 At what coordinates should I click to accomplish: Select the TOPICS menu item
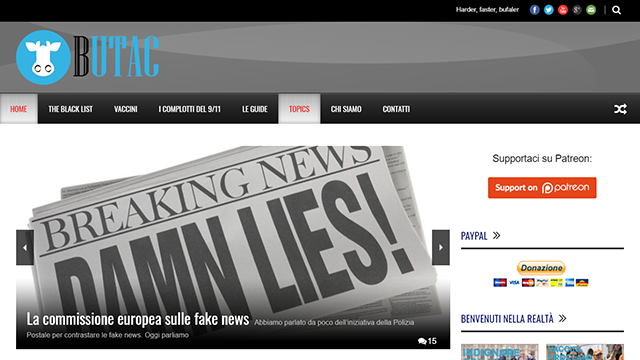pyautogui.click(x=299, y=109)
